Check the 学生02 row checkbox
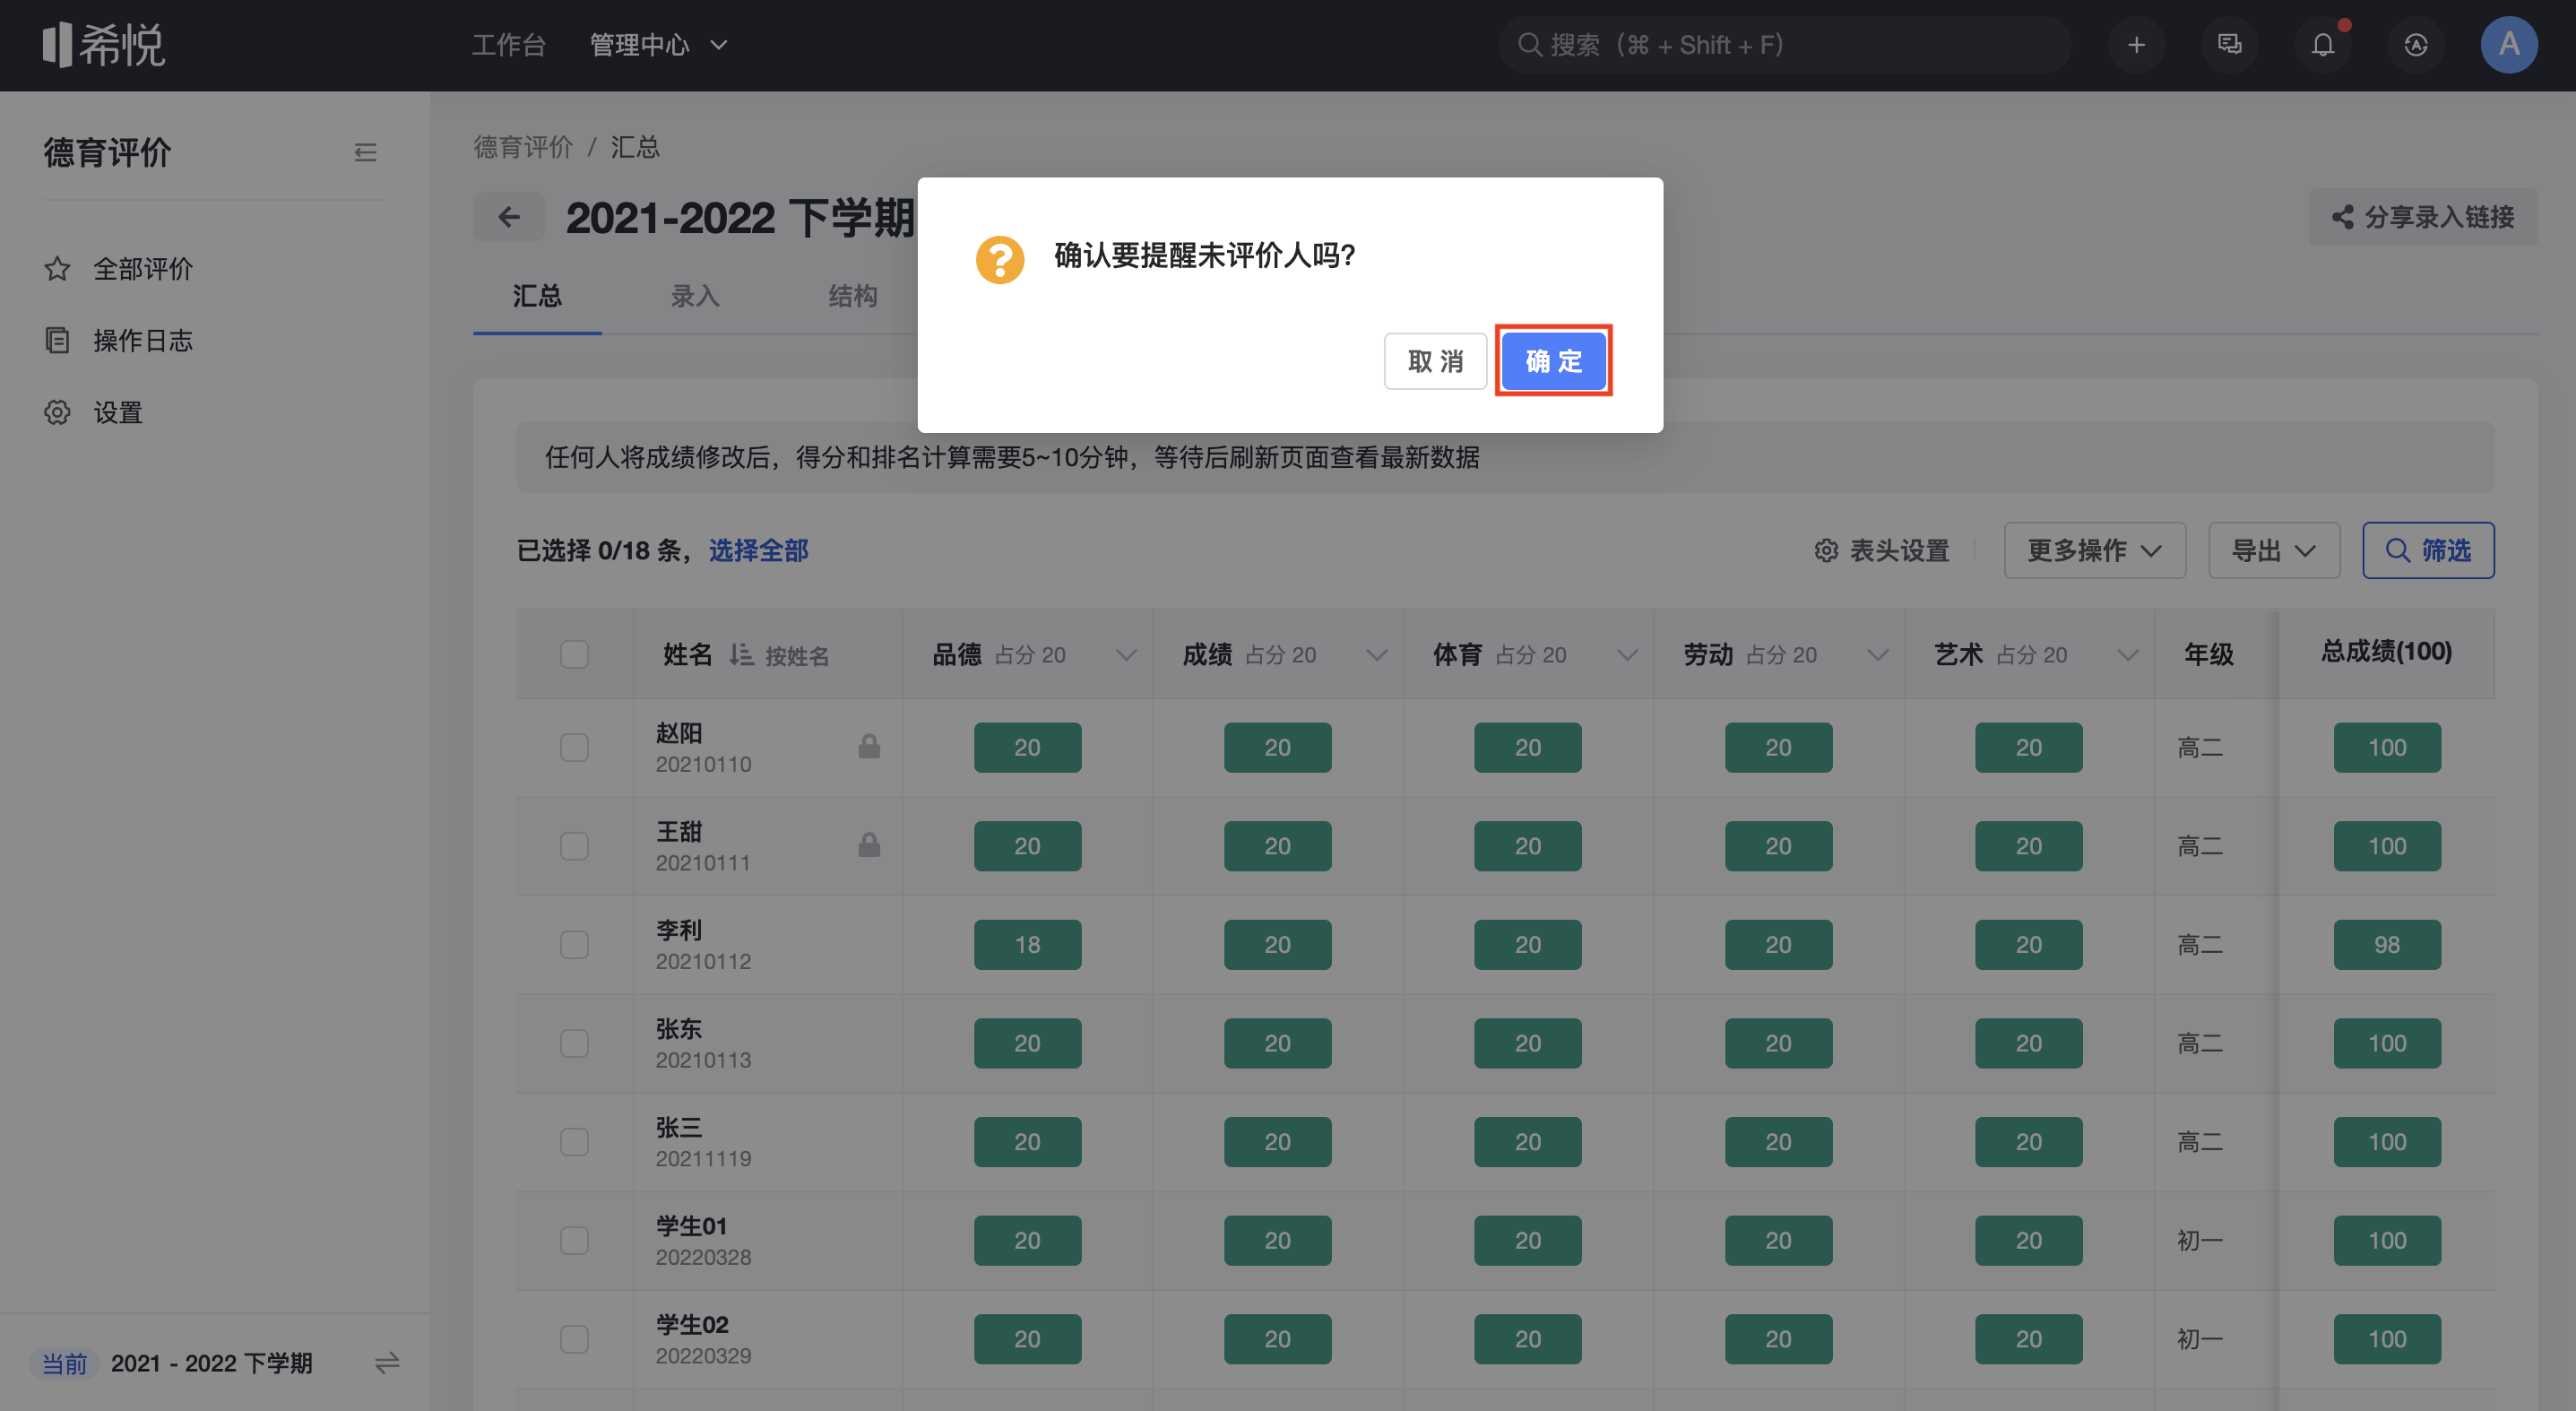The height and width of the screenshot is (1411, 2576). pos(574,1339)
